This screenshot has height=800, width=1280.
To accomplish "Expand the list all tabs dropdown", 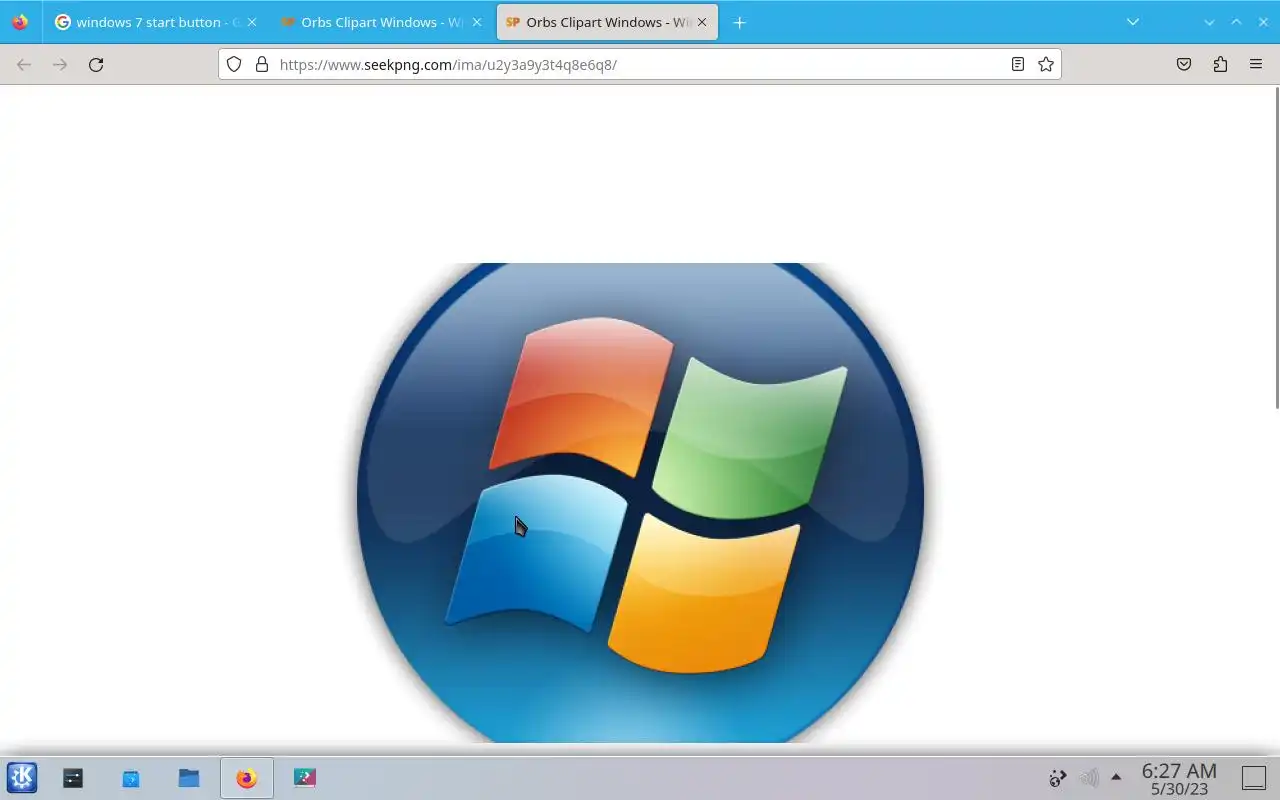I will click(1132, 22).
